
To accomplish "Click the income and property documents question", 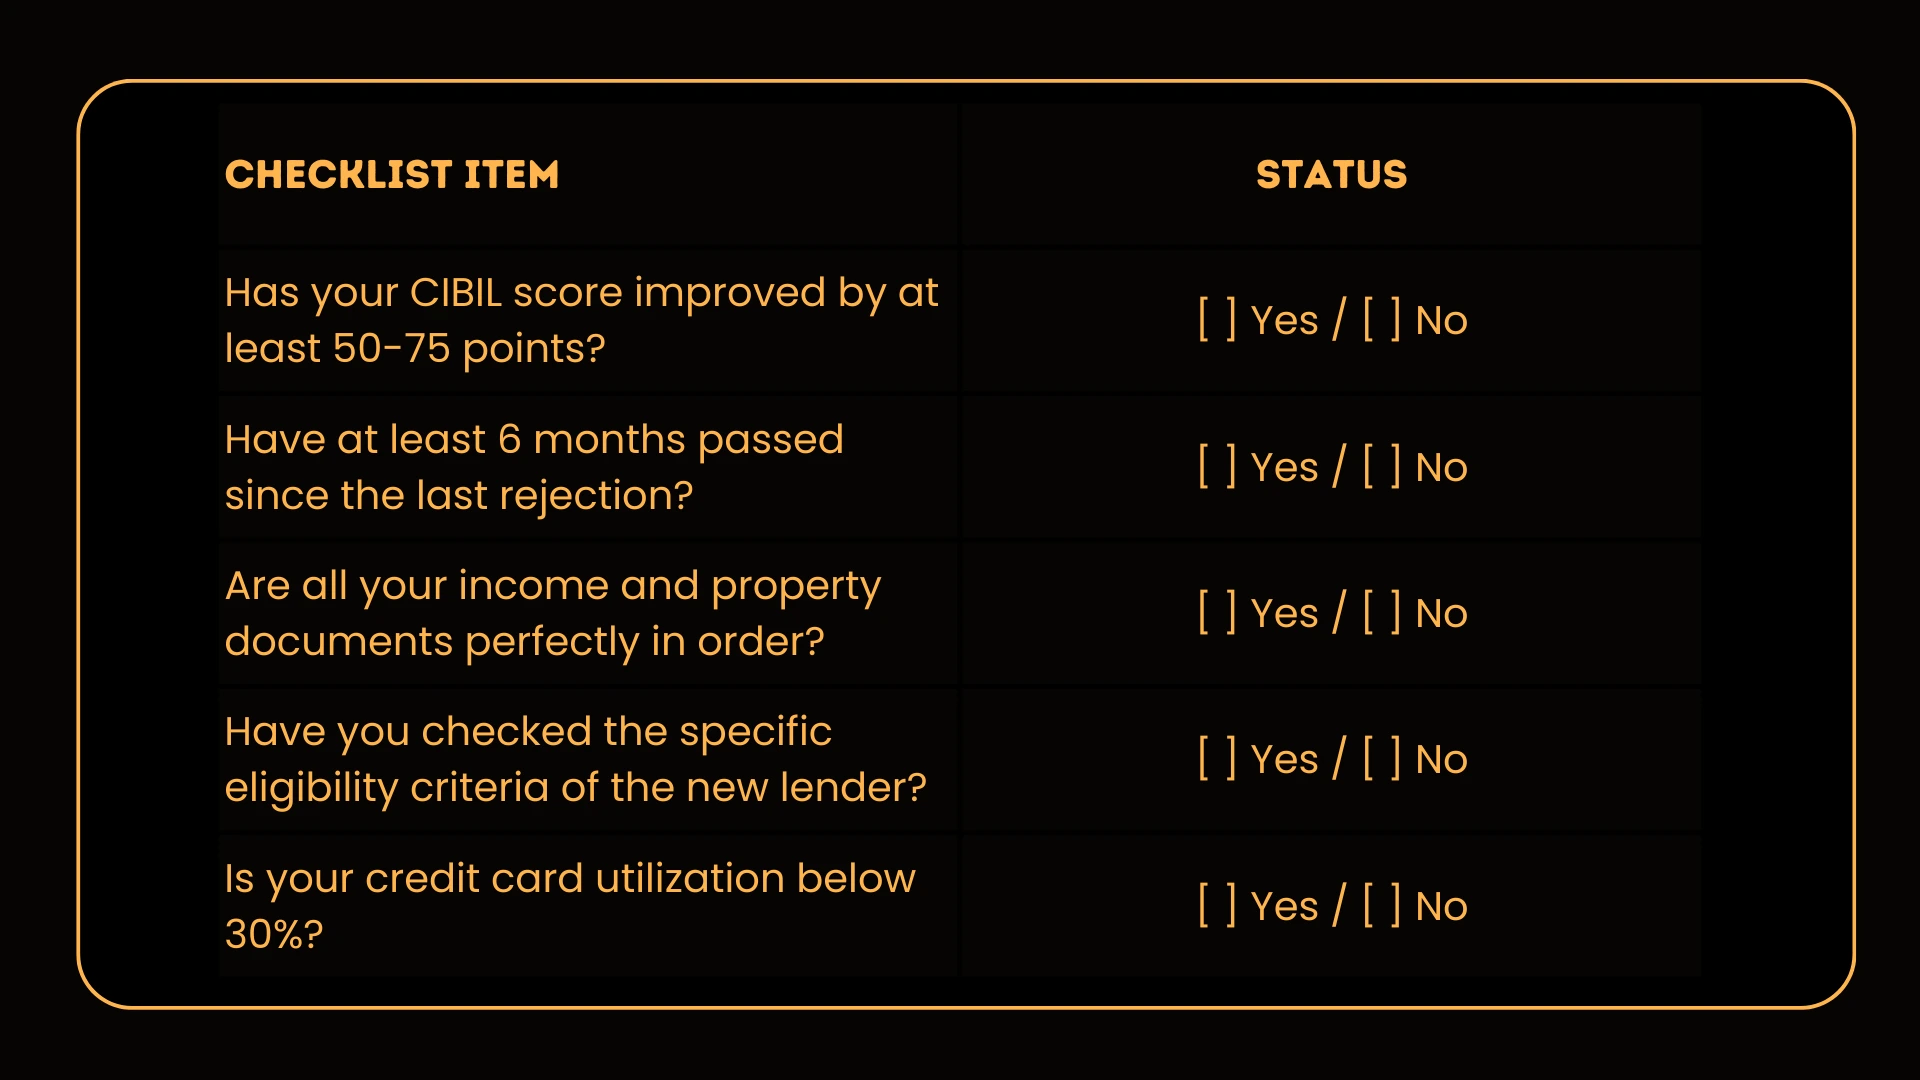I will 552,613.
